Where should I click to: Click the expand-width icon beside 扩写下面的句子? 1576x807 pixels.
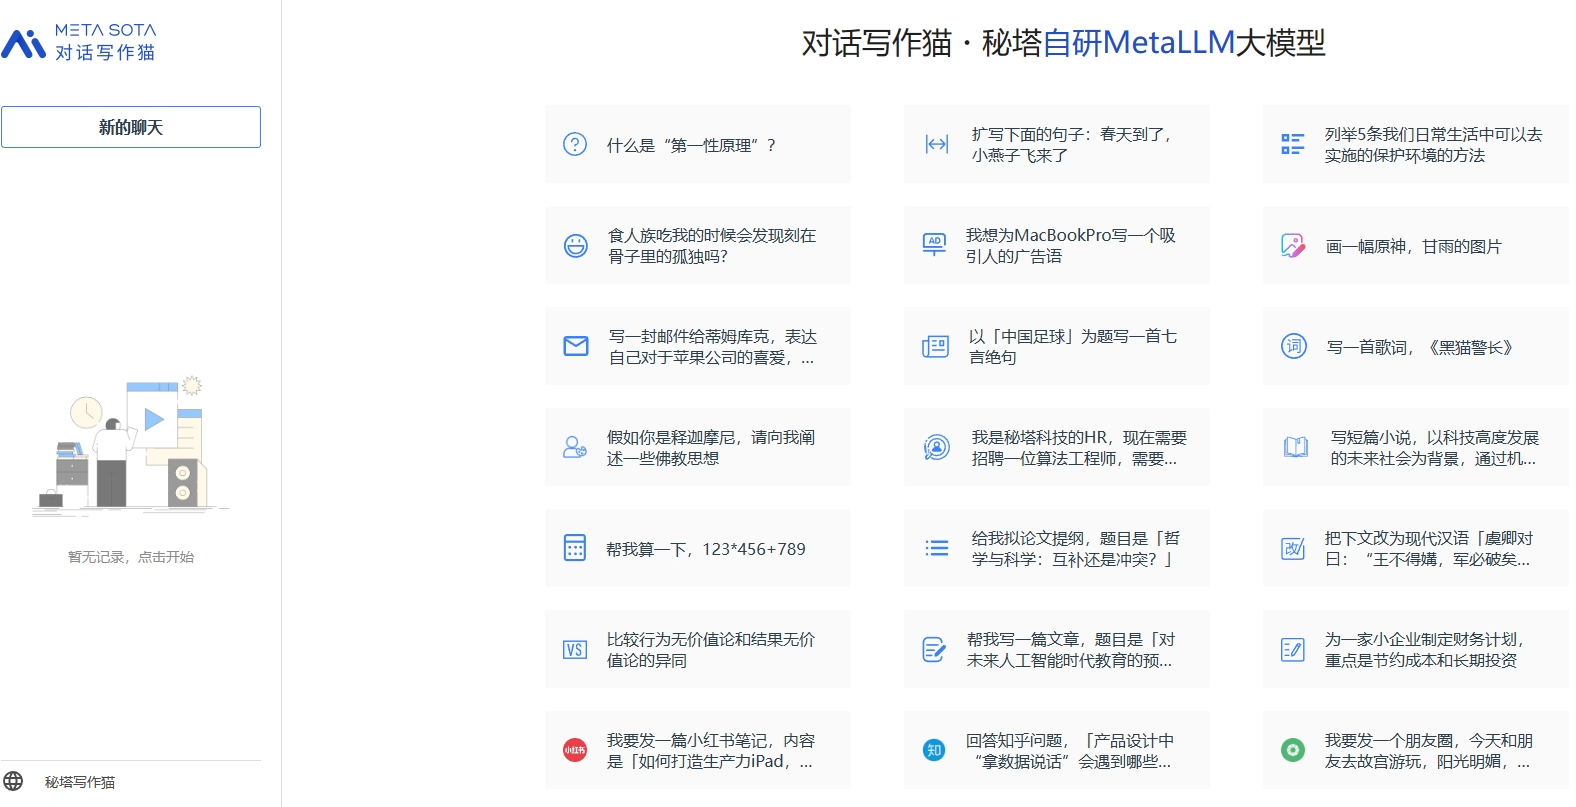pyautogui.click(x=936, y=145)
